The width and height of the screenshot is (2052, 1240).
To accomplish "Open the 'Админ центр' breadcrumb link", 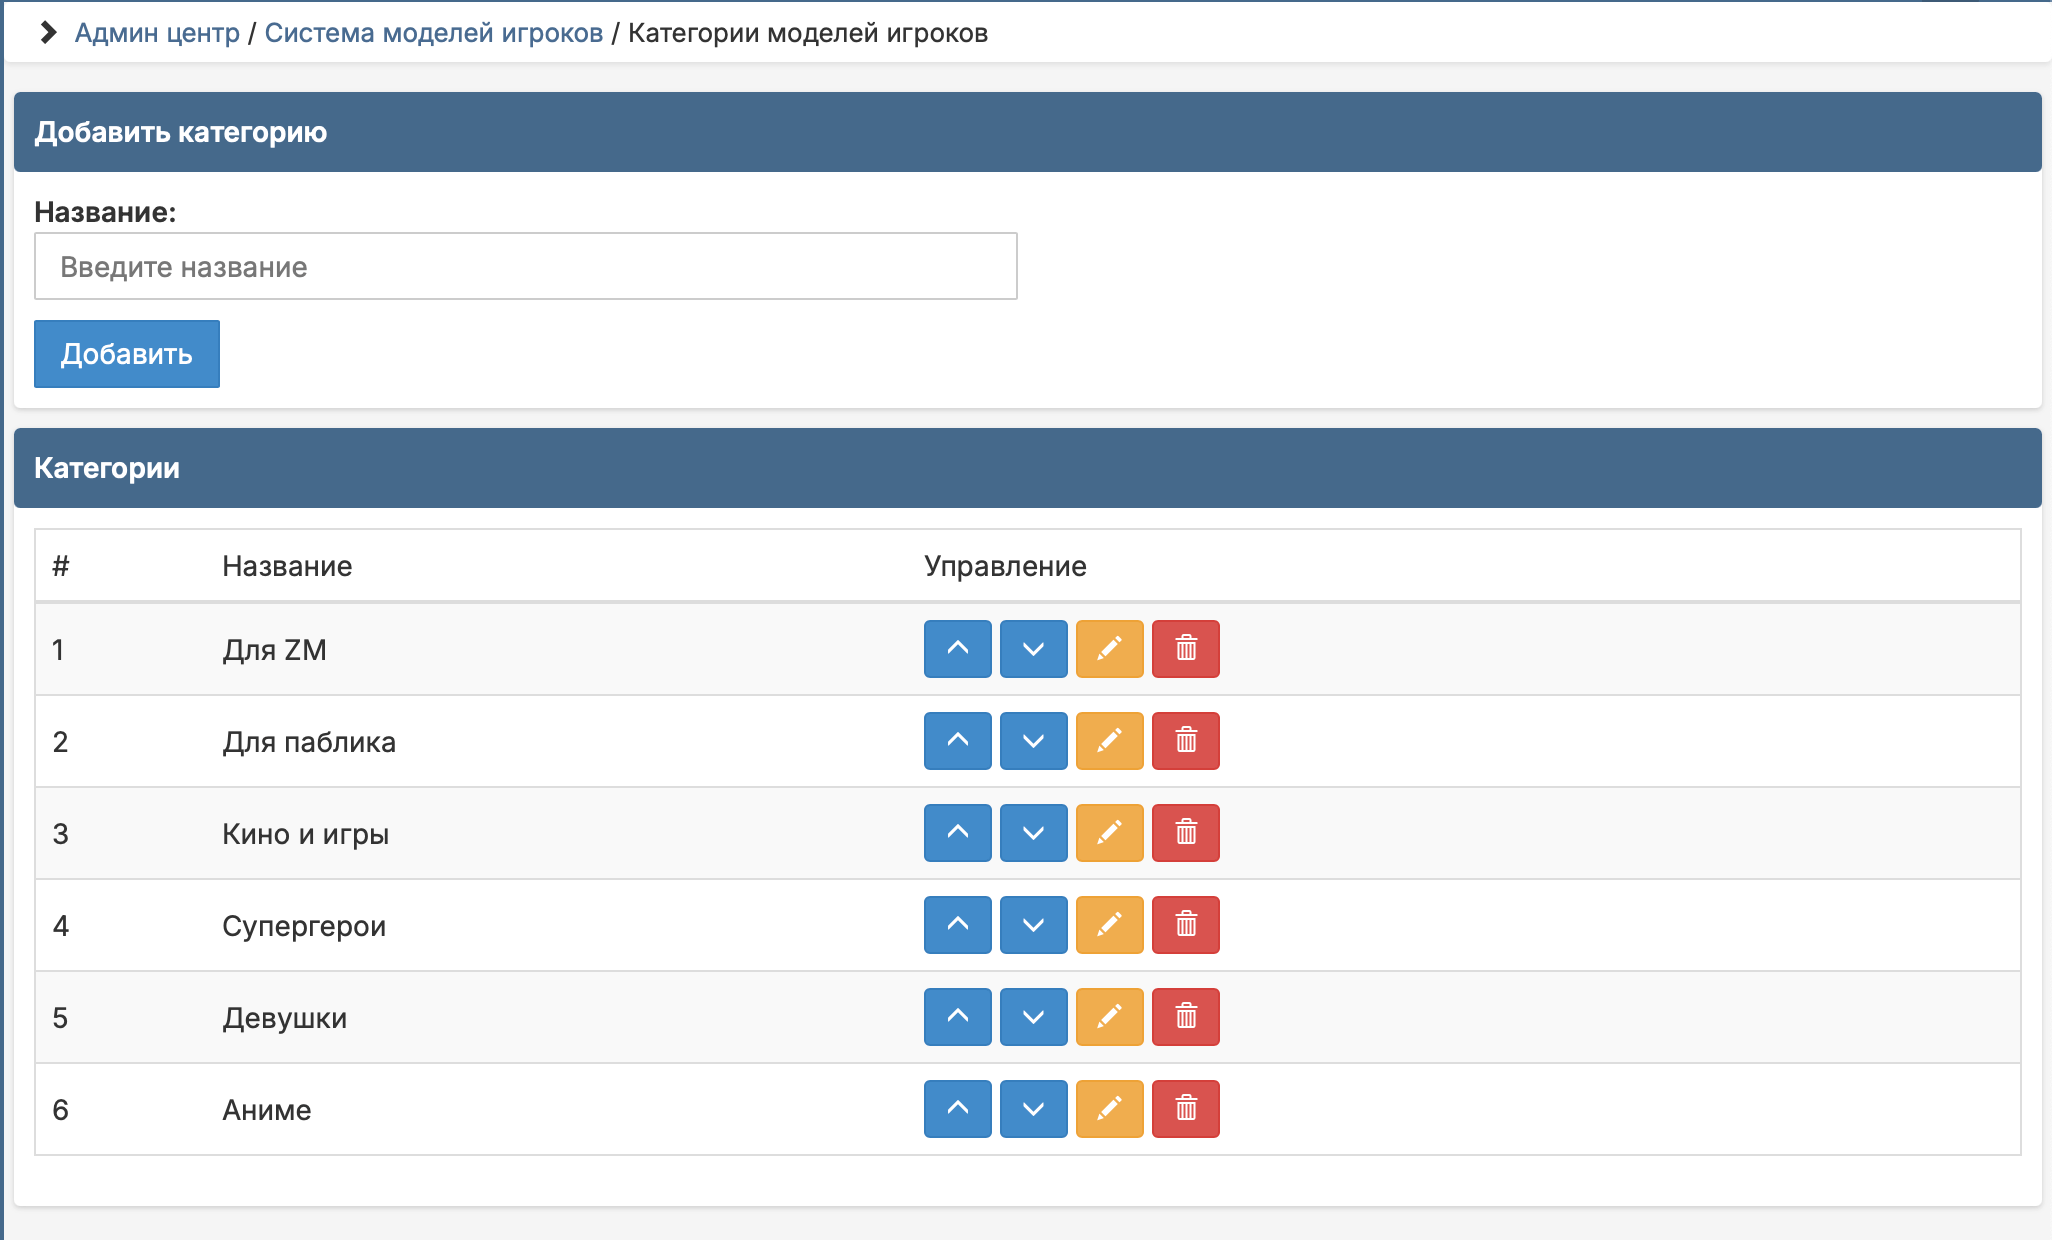I will point(157,33).
